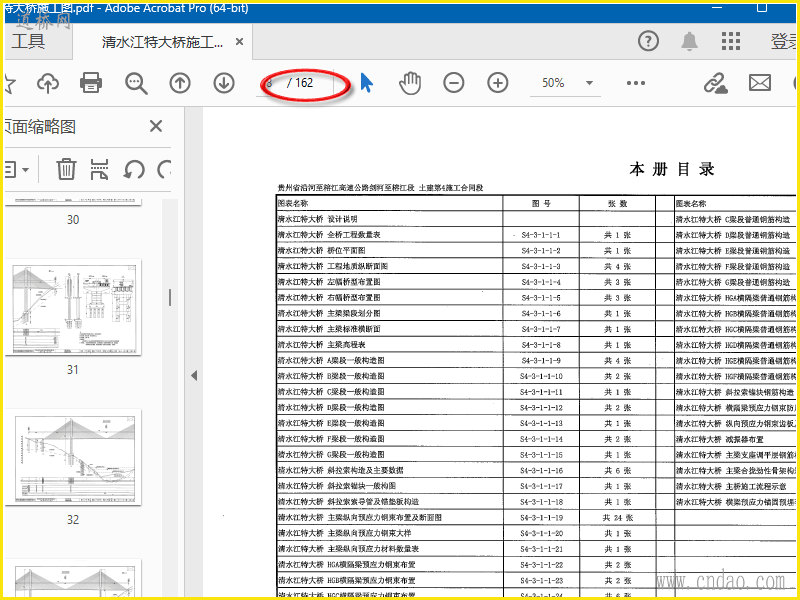Select the 清水江特大桥施工 document tab
800x600 pixels.
162,42
